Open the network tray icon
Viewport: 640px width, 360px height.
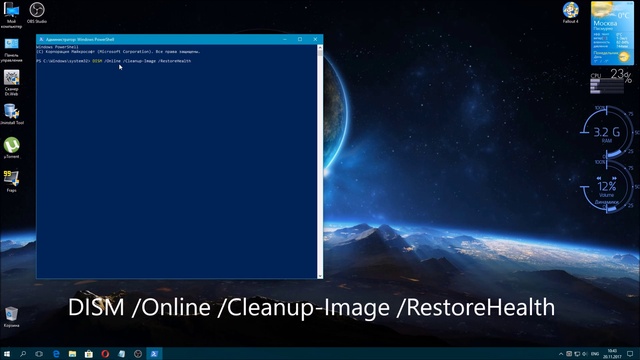tap(577, 354)
